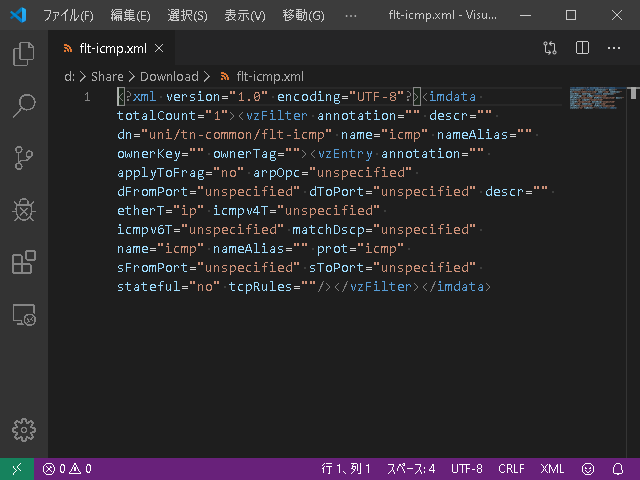Click the remote window indicator in status bar
Viewport: 640px width, 480px height.
coord(17,469)
